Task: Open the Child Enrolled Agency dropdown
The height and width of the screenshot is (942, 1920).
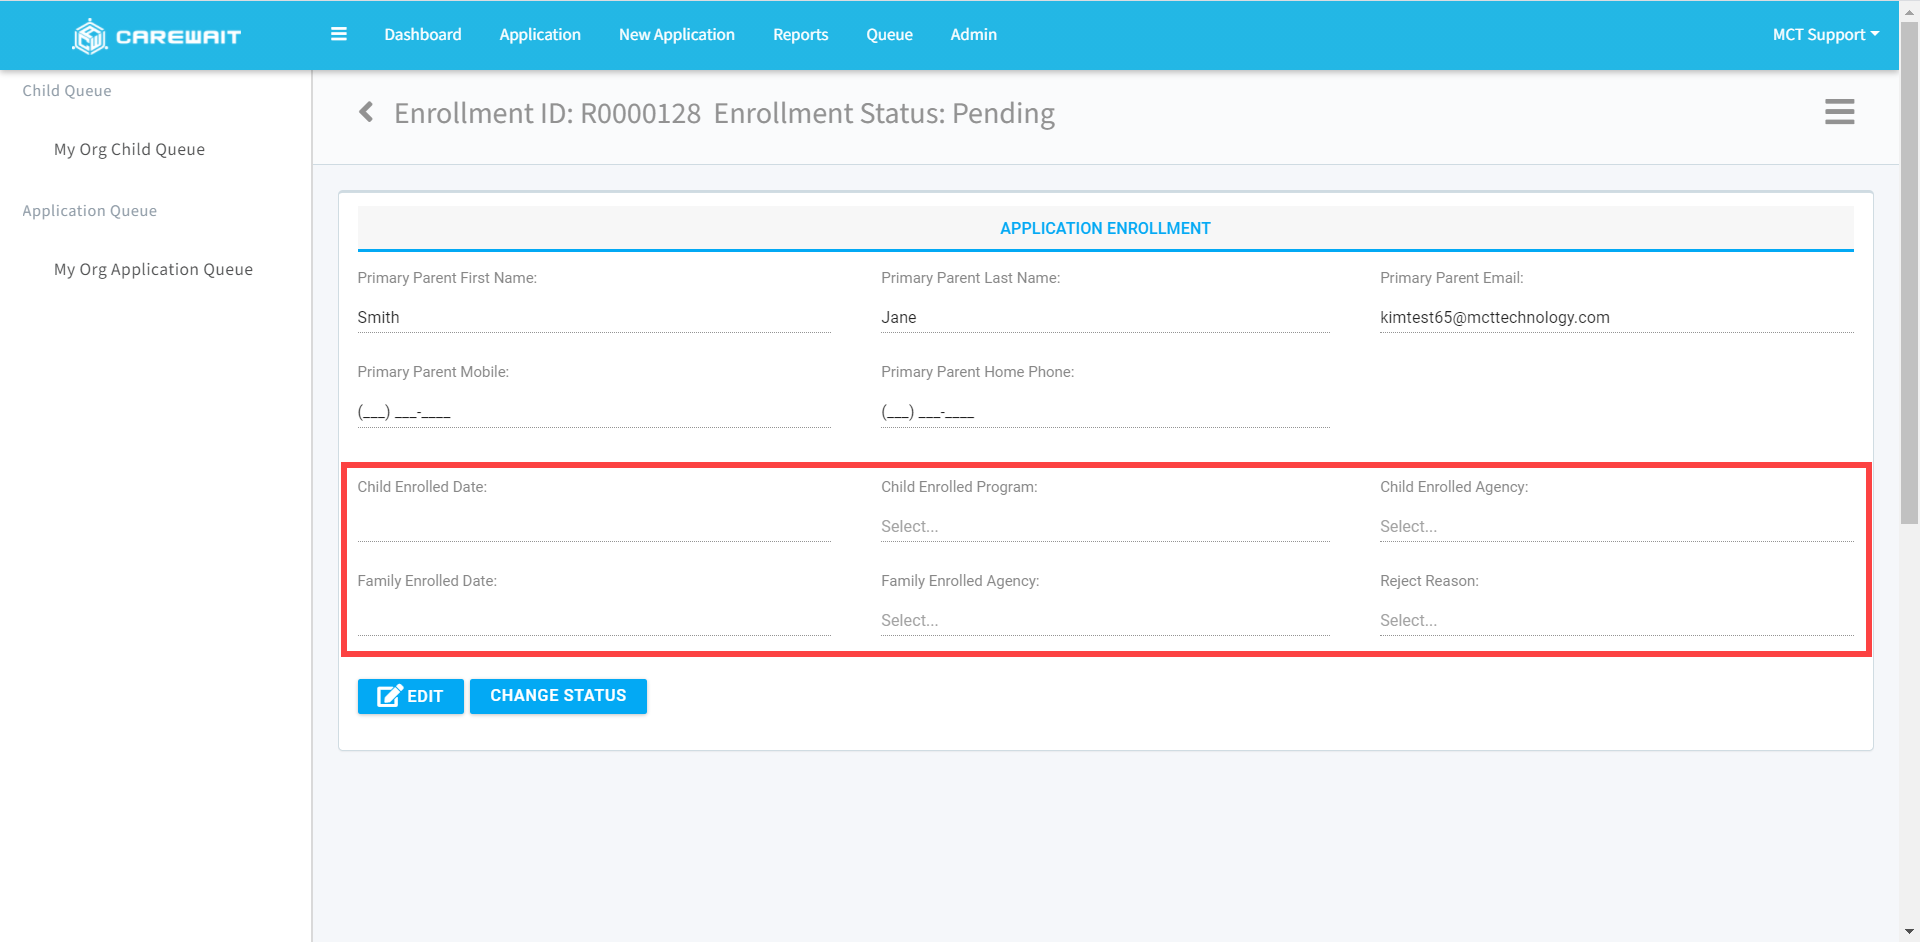Action: coord(1615,526)
